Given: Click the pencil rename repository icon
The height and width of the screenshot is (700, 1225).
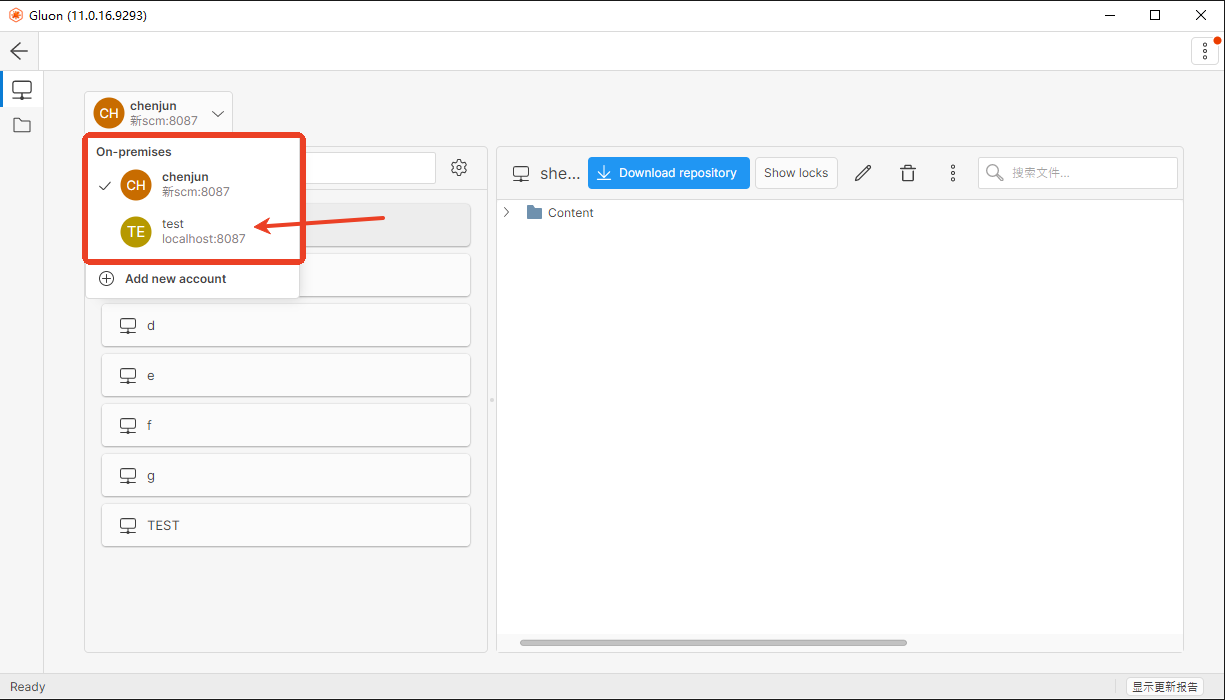Looking at the screenshot, I should tap(863, 173).
